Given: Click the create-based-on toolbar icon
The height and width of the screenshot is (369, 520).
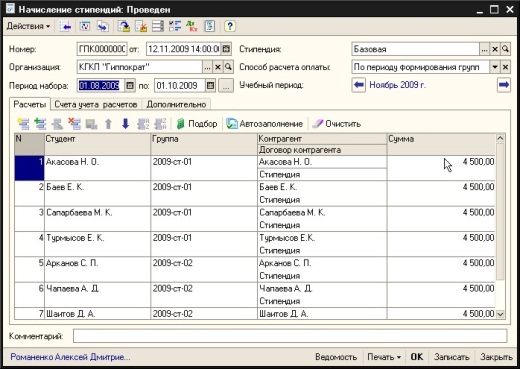Looking at the screenshot, I should pyautogui.click(x=124, y=26).
